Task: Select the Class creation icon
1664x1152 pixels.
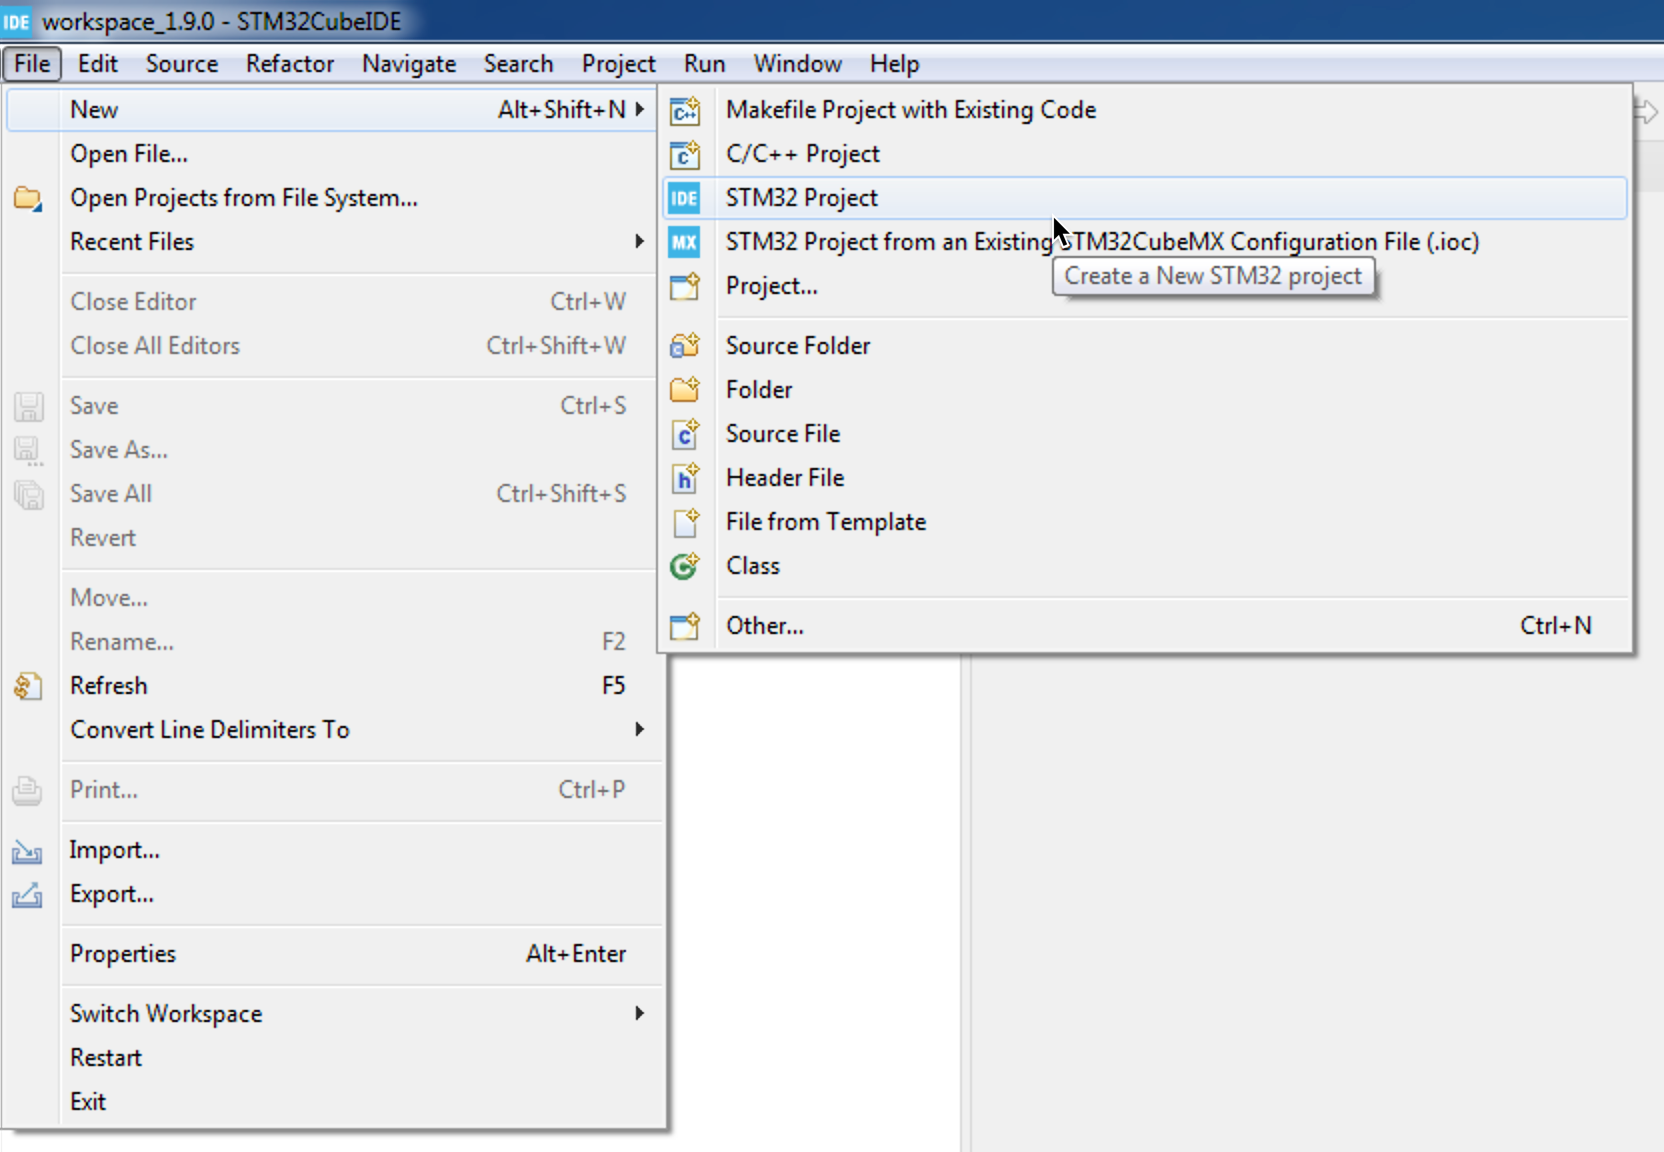Action: point(684,566)
